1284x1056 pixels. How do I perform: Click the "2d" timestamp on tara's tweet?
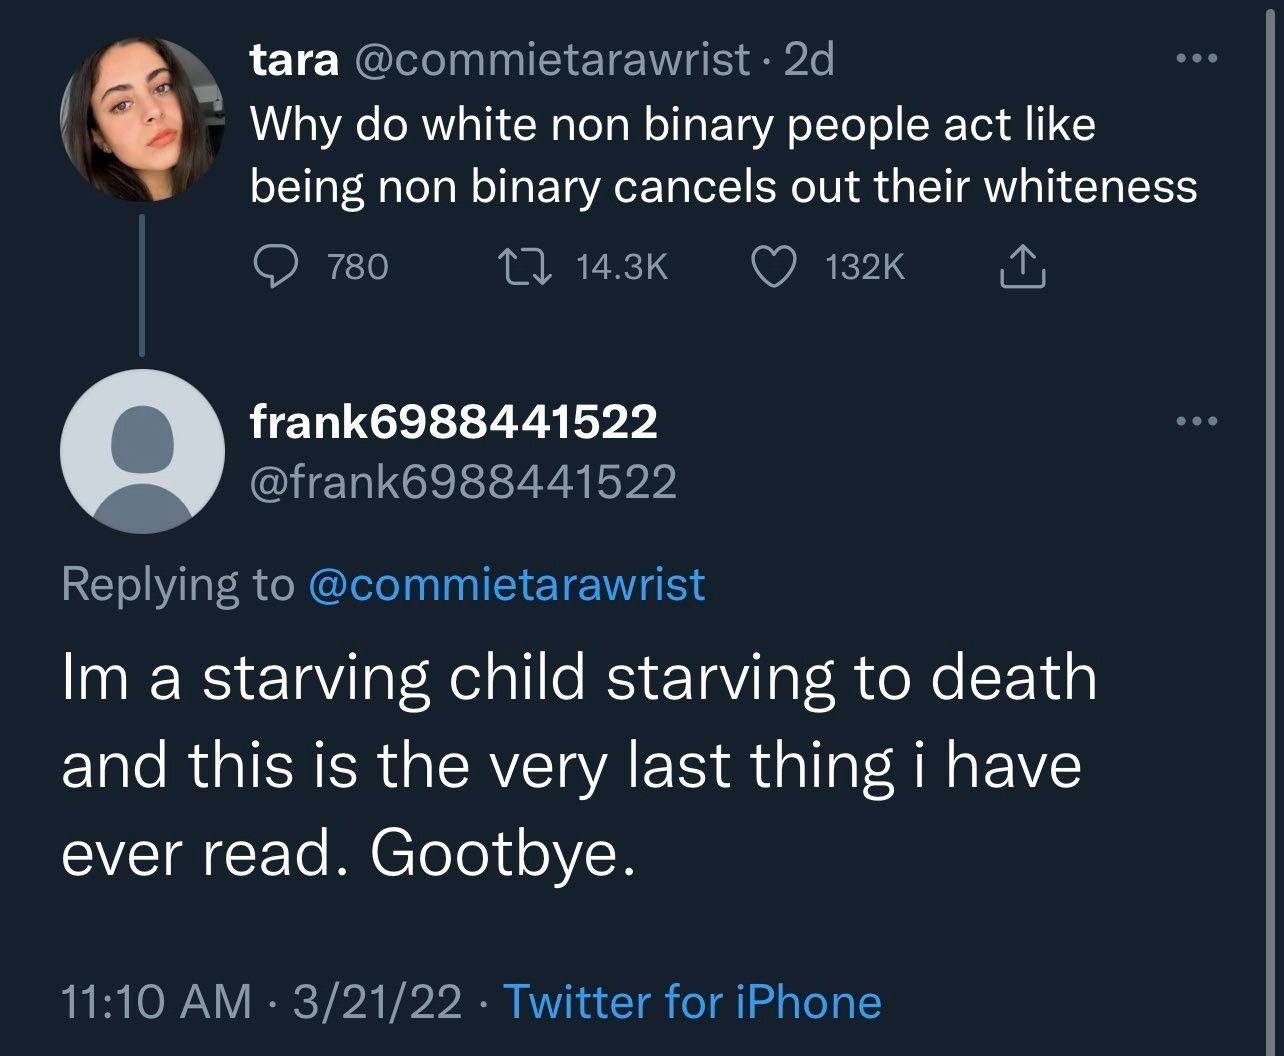(x=809, y=62)
